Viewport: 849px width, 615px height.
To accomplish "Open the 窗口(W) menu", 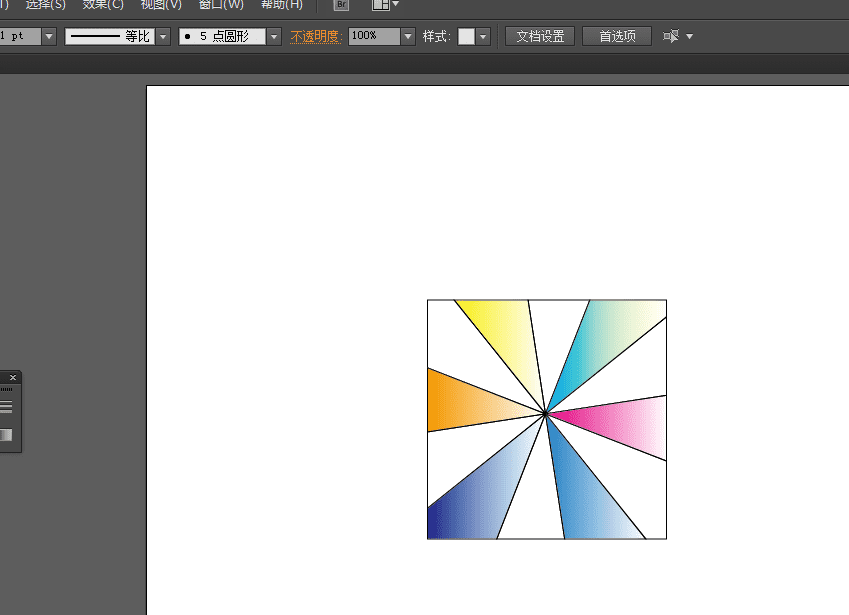I will [221, 5].
